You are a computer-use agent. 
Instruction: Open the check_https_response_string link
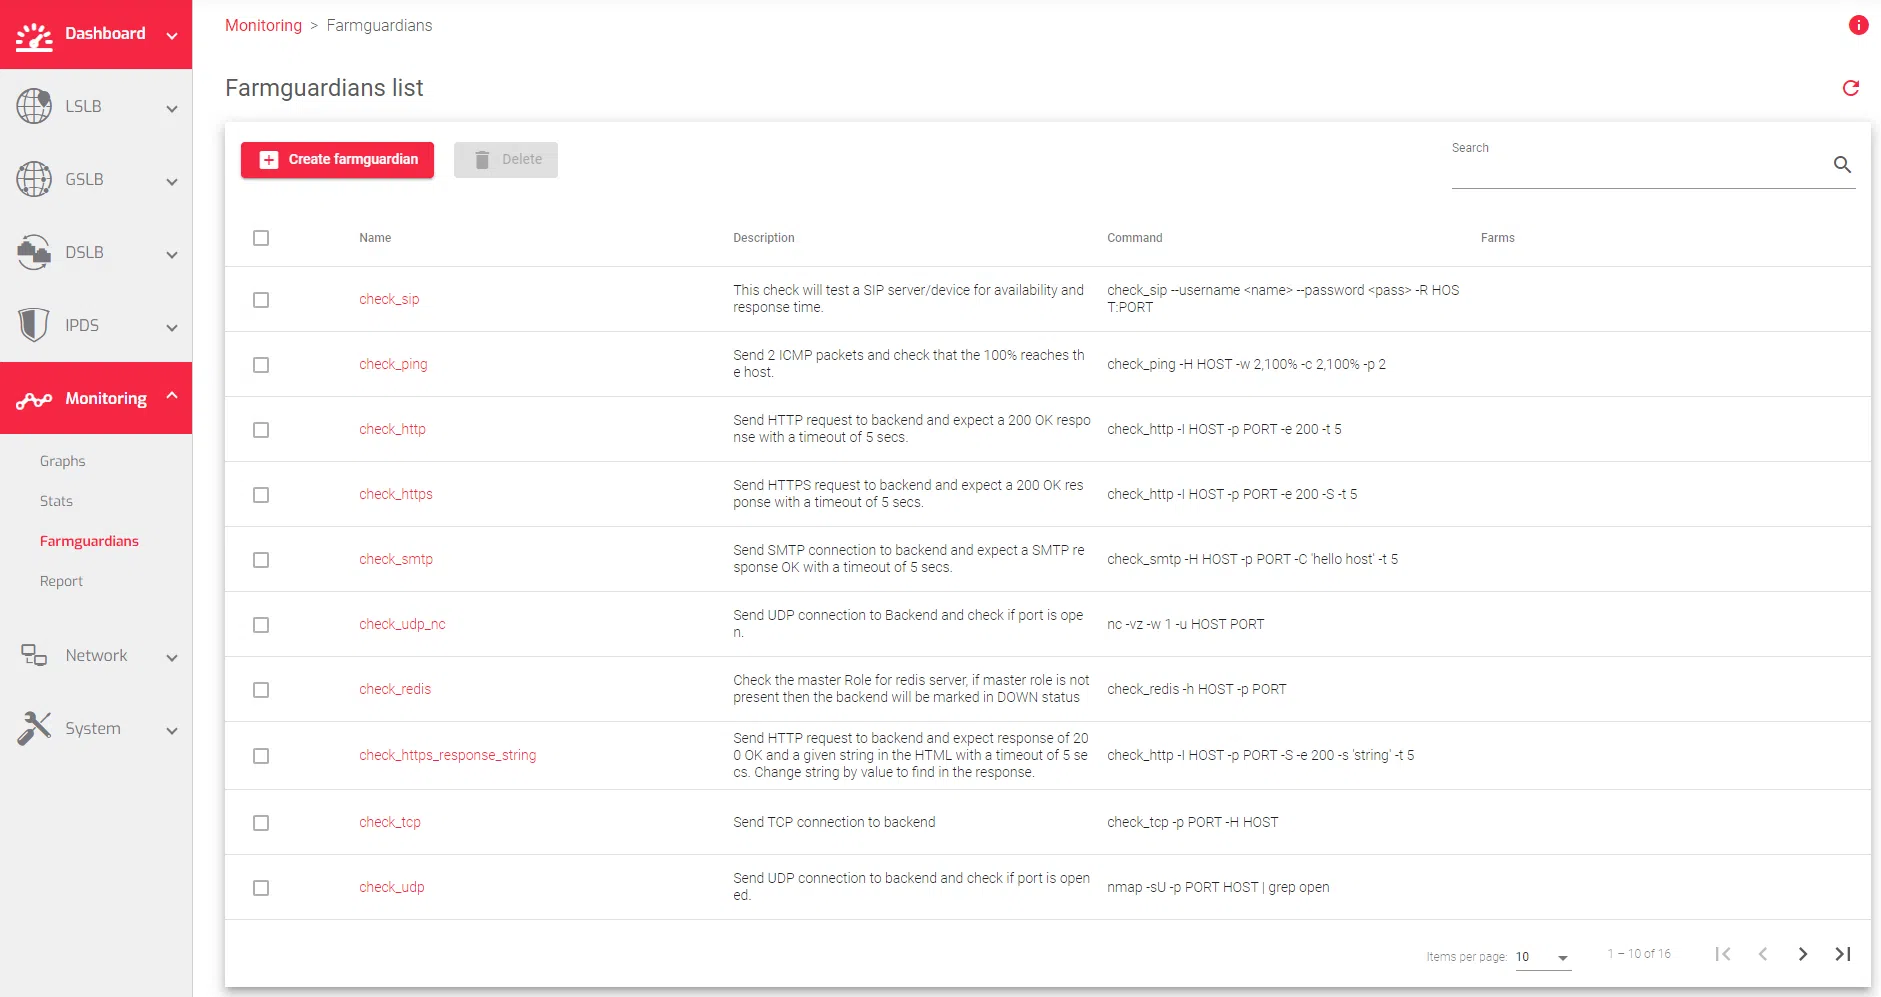pyautogui.click(x=447, y=755)
